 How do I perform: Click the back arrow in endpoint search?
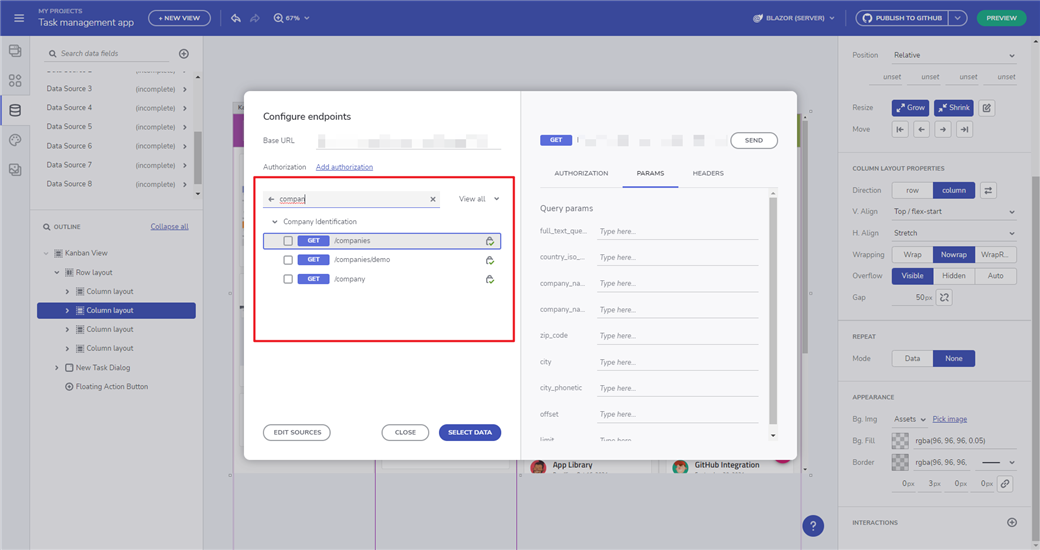tap(271, 199)
